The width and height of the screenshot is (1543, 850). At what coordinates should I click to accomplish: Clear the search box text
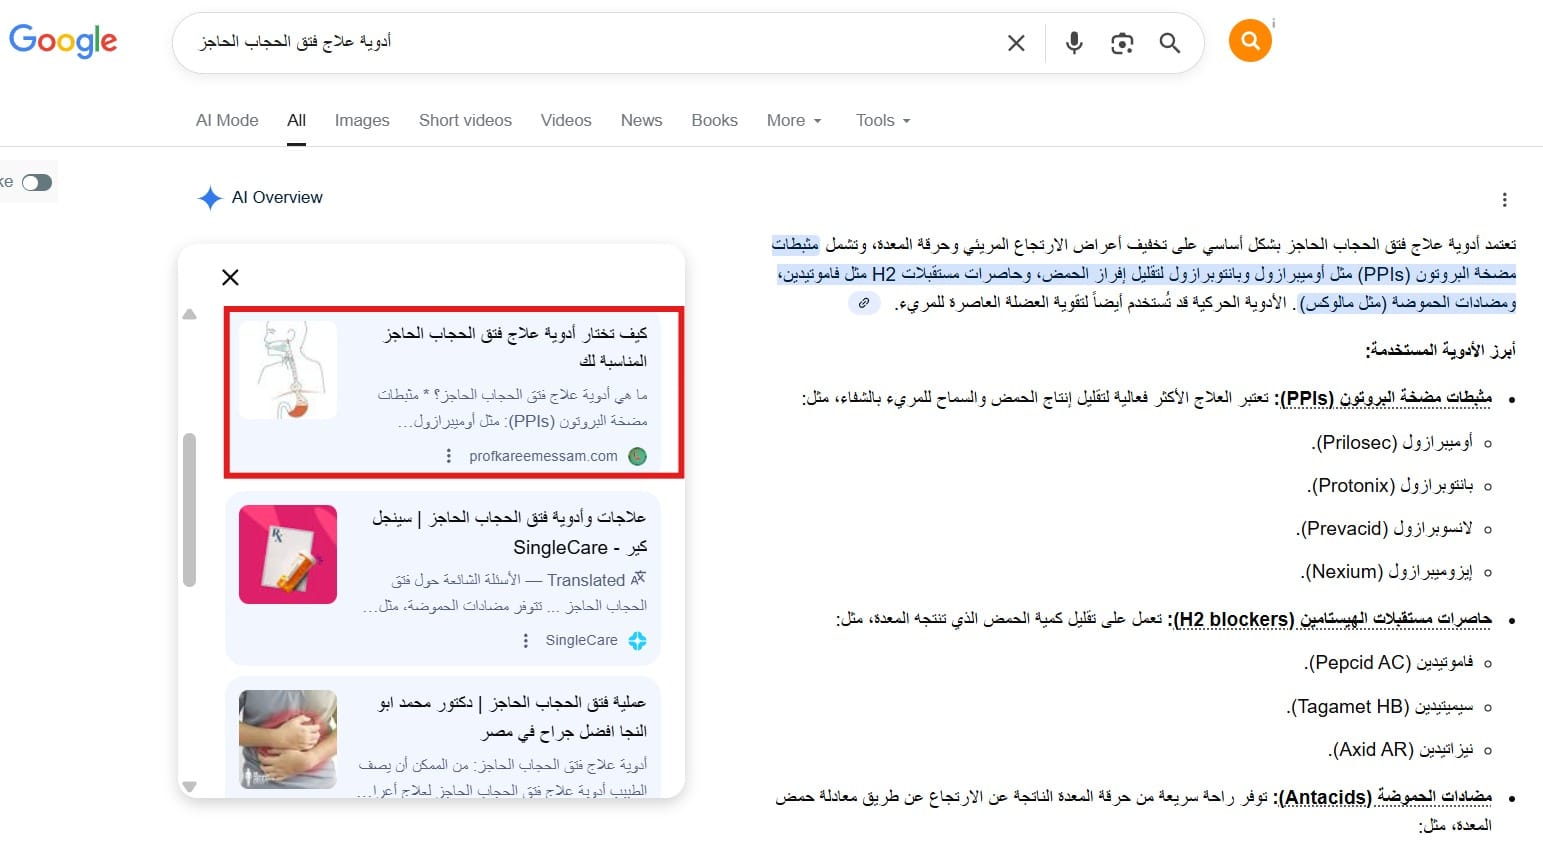coord(1016,43)
